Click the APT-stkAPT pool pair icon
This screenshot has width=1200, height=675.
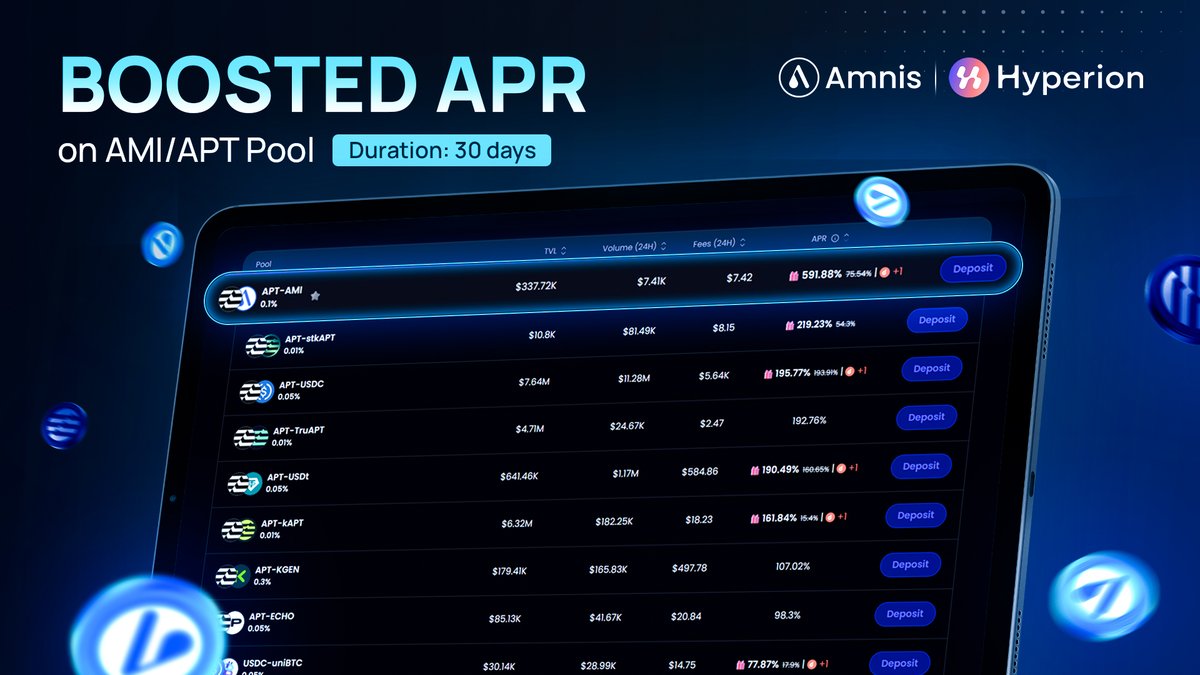tap(262, 345)
